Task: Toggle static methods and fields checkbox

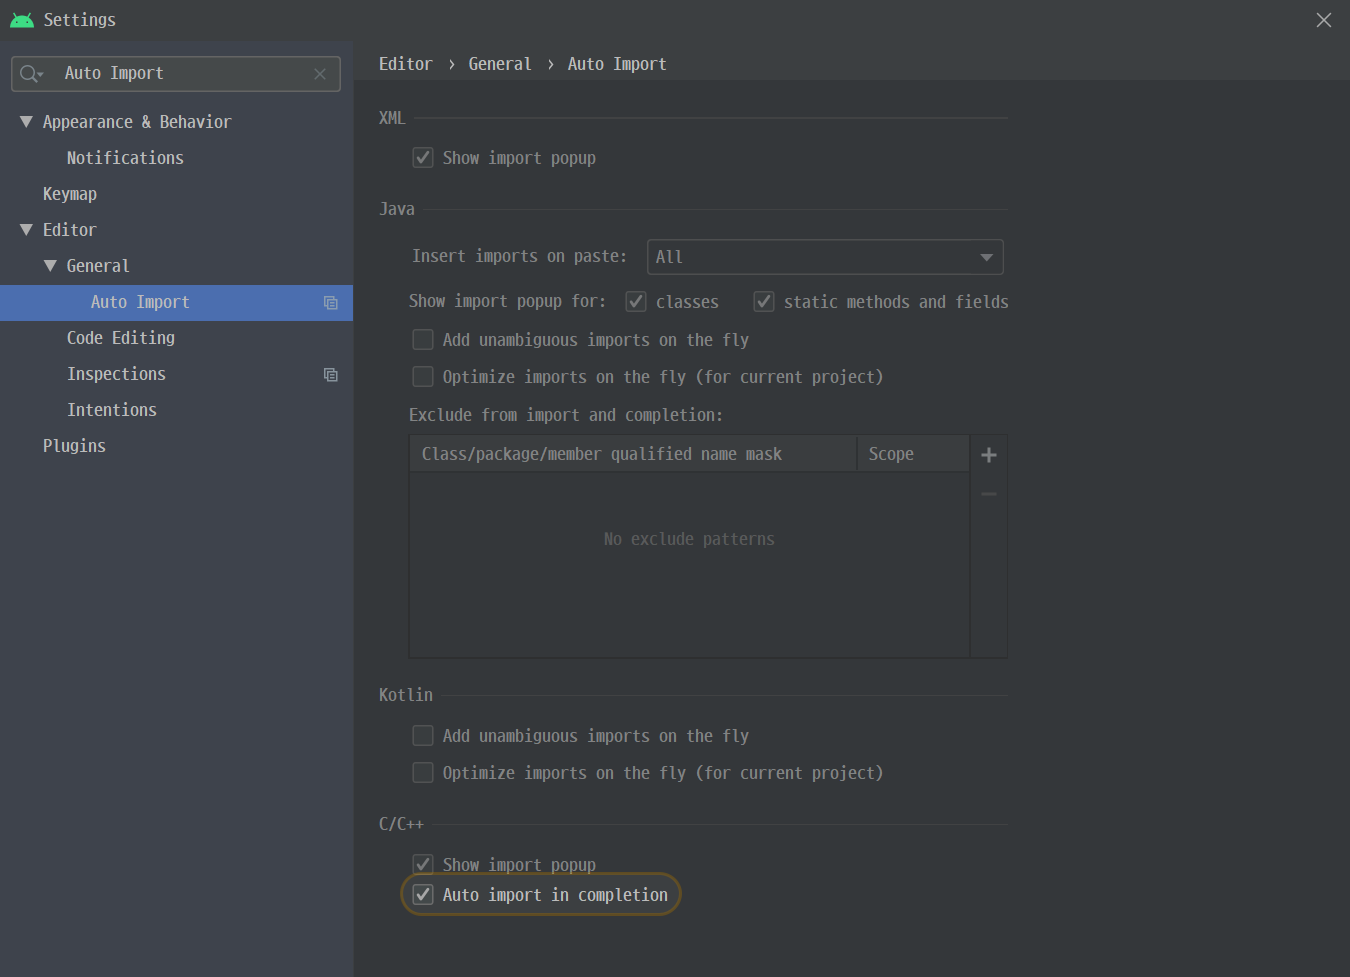Action: click(764, 302)
